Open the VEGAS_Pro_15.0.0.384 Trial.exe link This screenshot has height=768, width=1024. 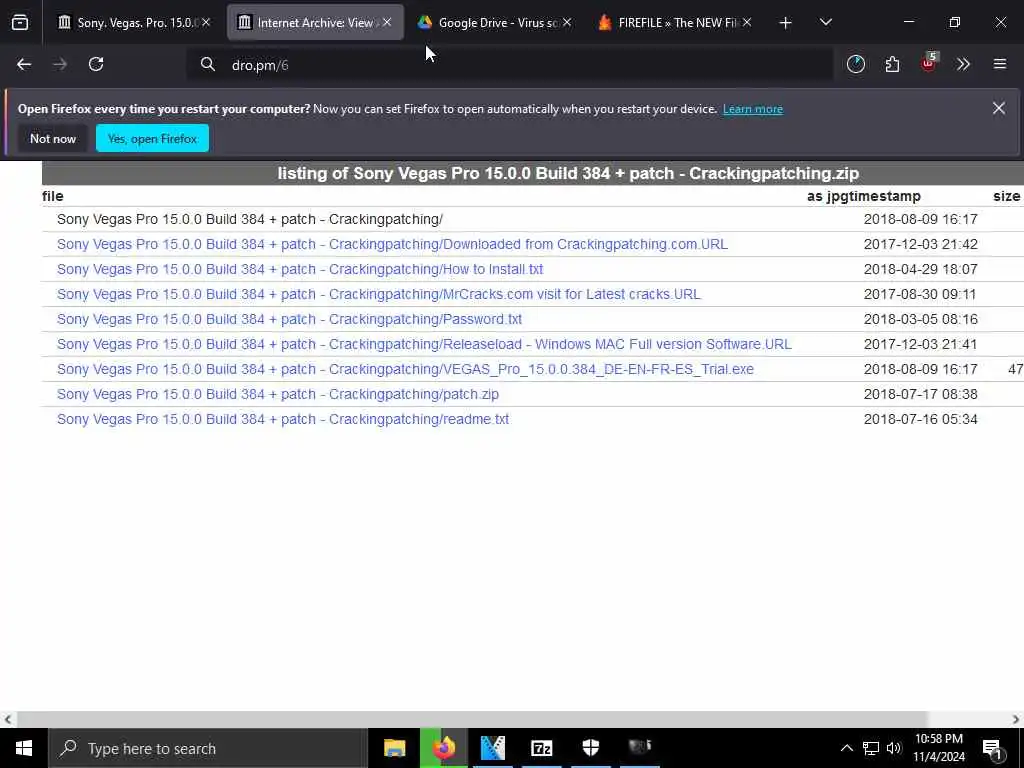point(405,369)
